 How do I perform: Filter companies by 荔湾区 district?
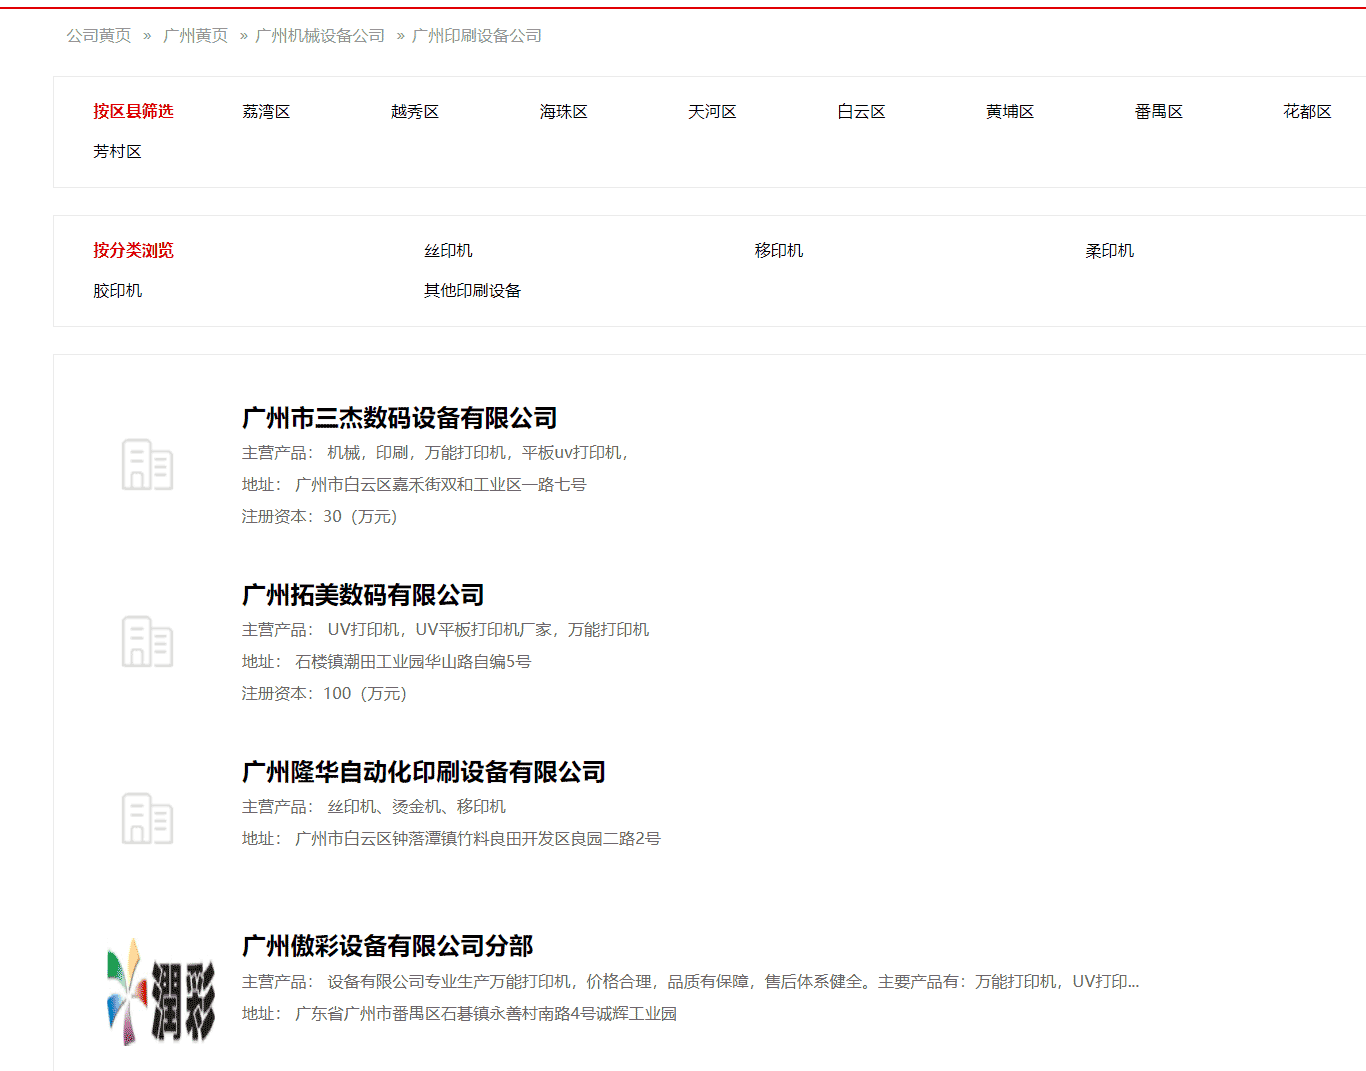(x=266, y=111)
